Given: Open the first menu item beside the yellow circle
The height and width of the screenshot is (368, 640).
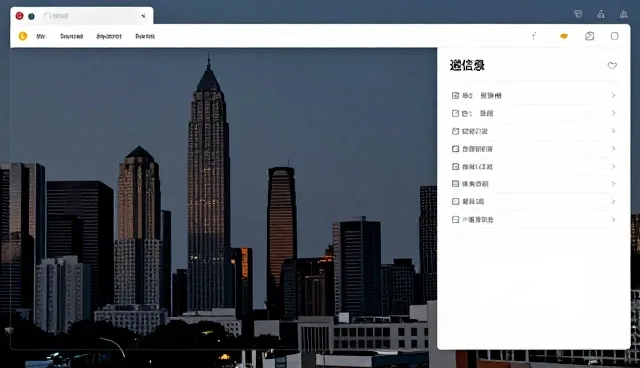Looking at the screenshot, I should tap(41, 36).
